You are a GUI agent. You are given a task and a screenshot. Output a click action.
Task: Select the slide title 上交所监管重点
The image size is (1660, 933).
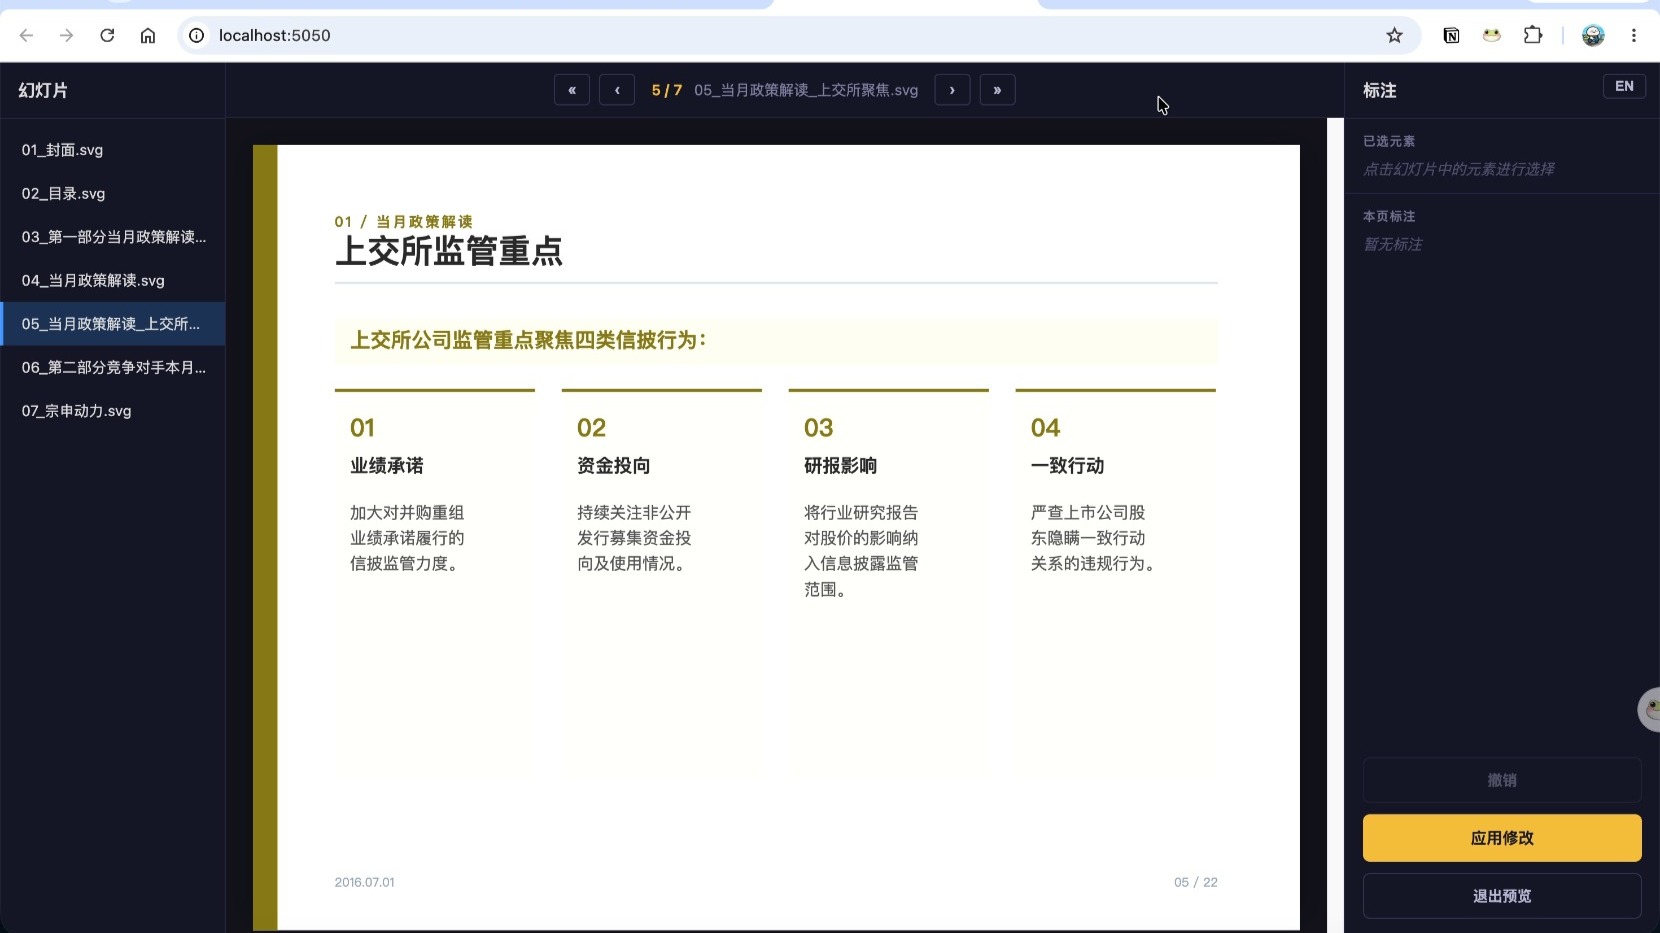pyautogui.click(x=449, y=251)
